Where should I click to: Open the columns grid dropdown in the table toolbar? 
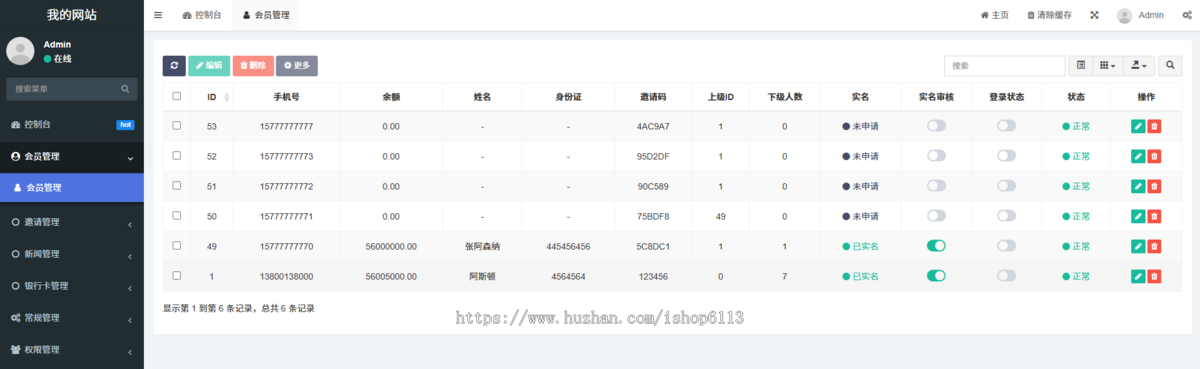tap(1107, 65)
